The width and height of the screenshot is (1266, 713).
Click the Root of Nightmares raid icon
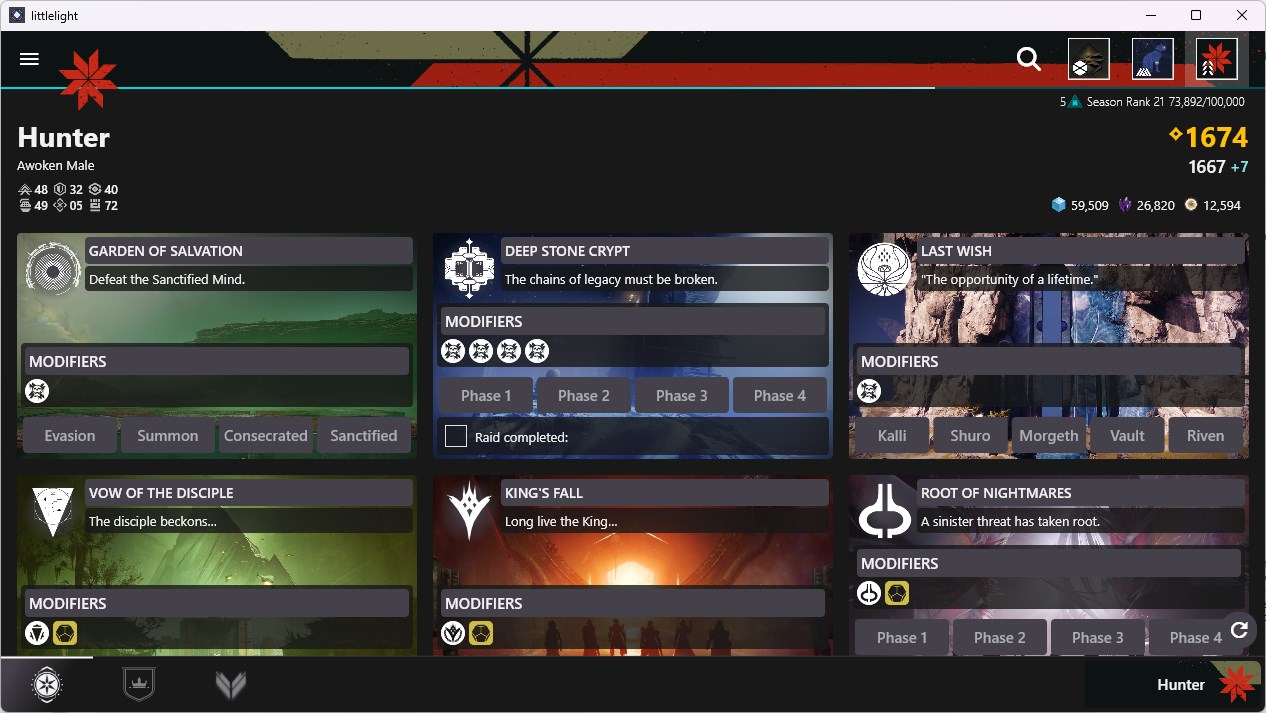(x=885, y=510)
